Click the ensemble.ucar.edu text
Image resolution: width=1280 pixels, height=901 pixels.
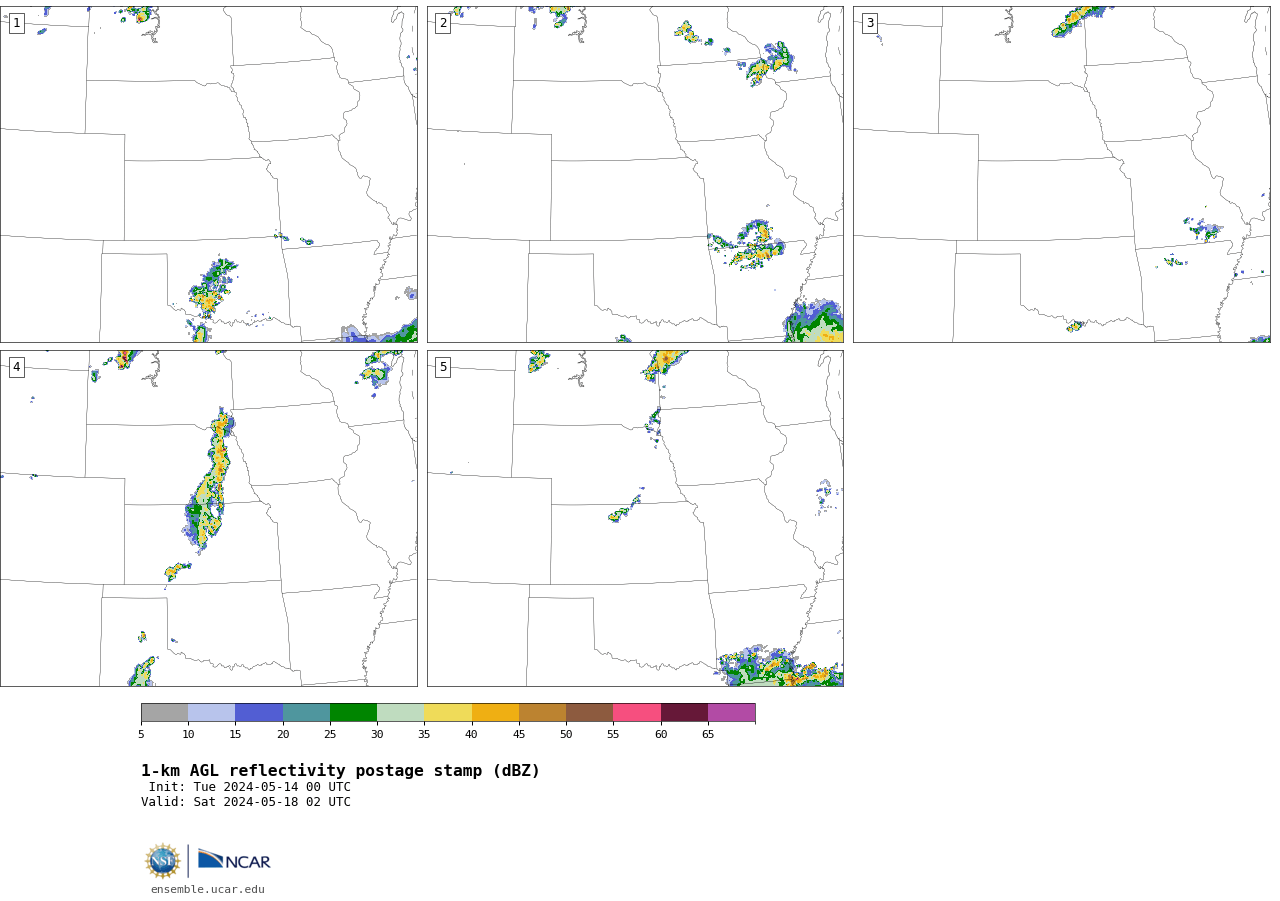pyautogui.click(x=208, y=889)
